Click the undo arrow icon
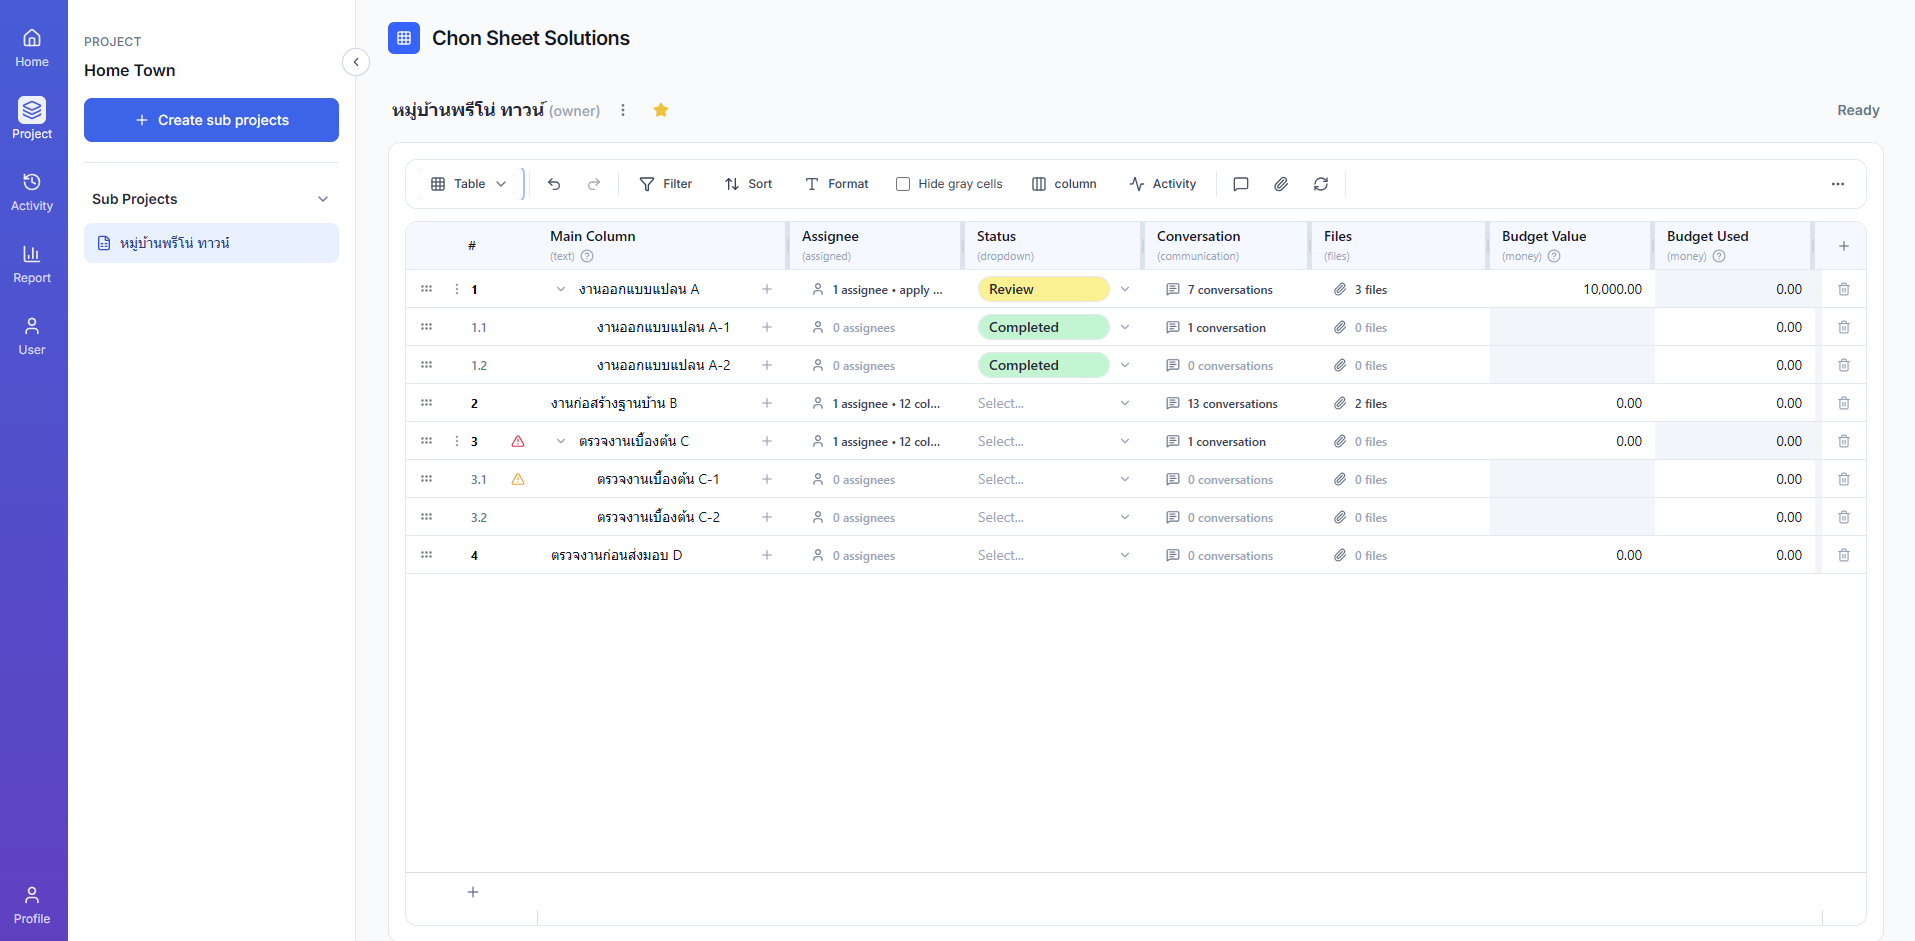This screenshot has height=941, width=1915. (x=554, y=184)
